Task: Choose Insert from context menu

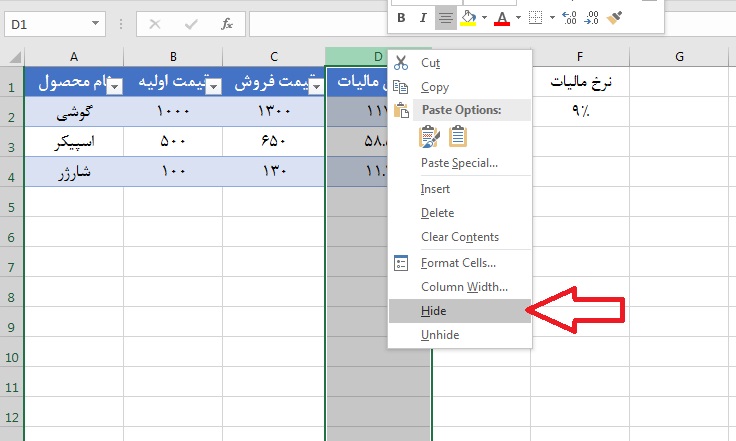Action: 460,189
